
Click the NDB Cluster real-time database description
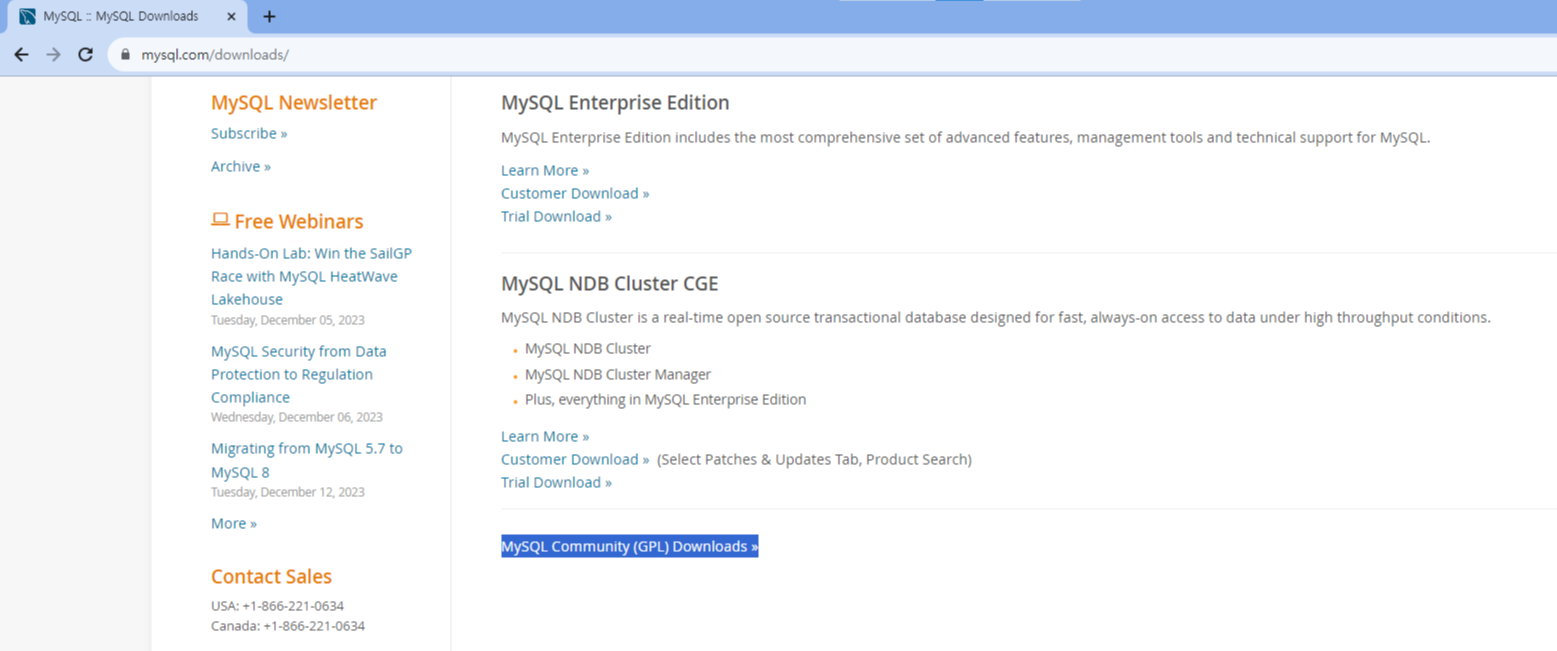click(x=996, y=317)
